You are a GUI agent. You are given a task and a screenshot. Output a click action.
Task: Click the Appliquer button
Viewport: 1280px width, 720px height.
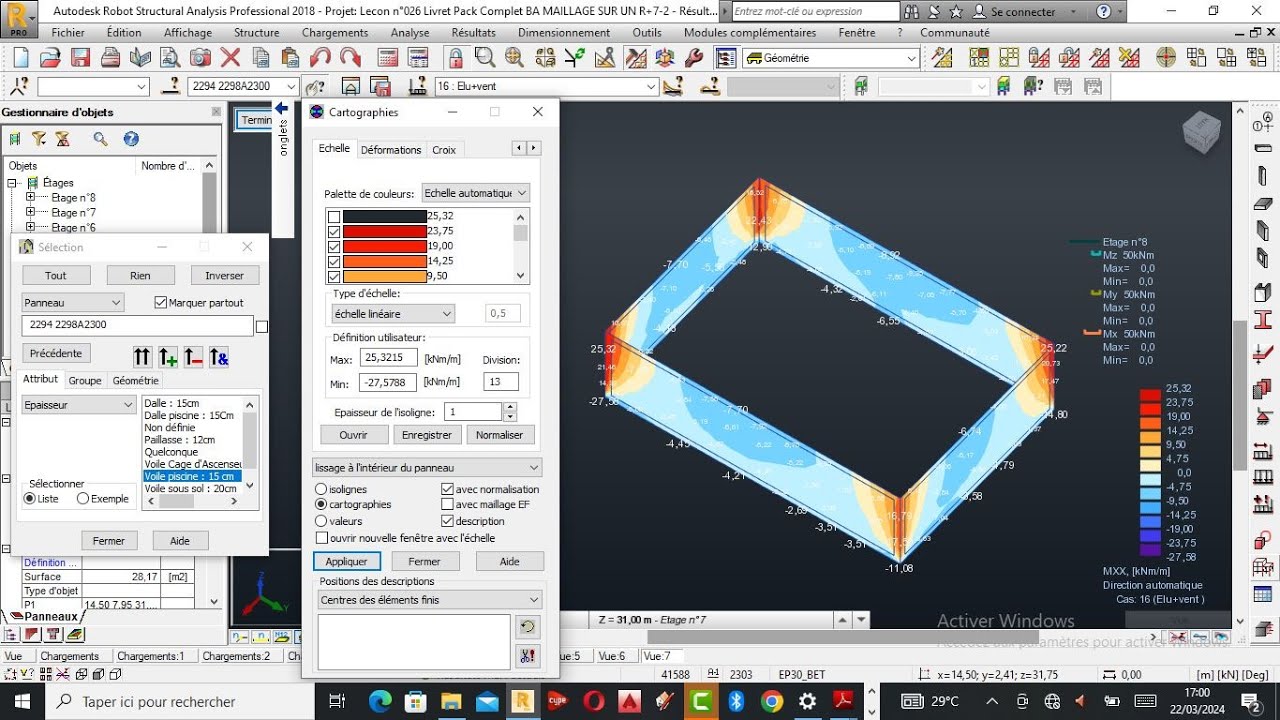point(347,562)
